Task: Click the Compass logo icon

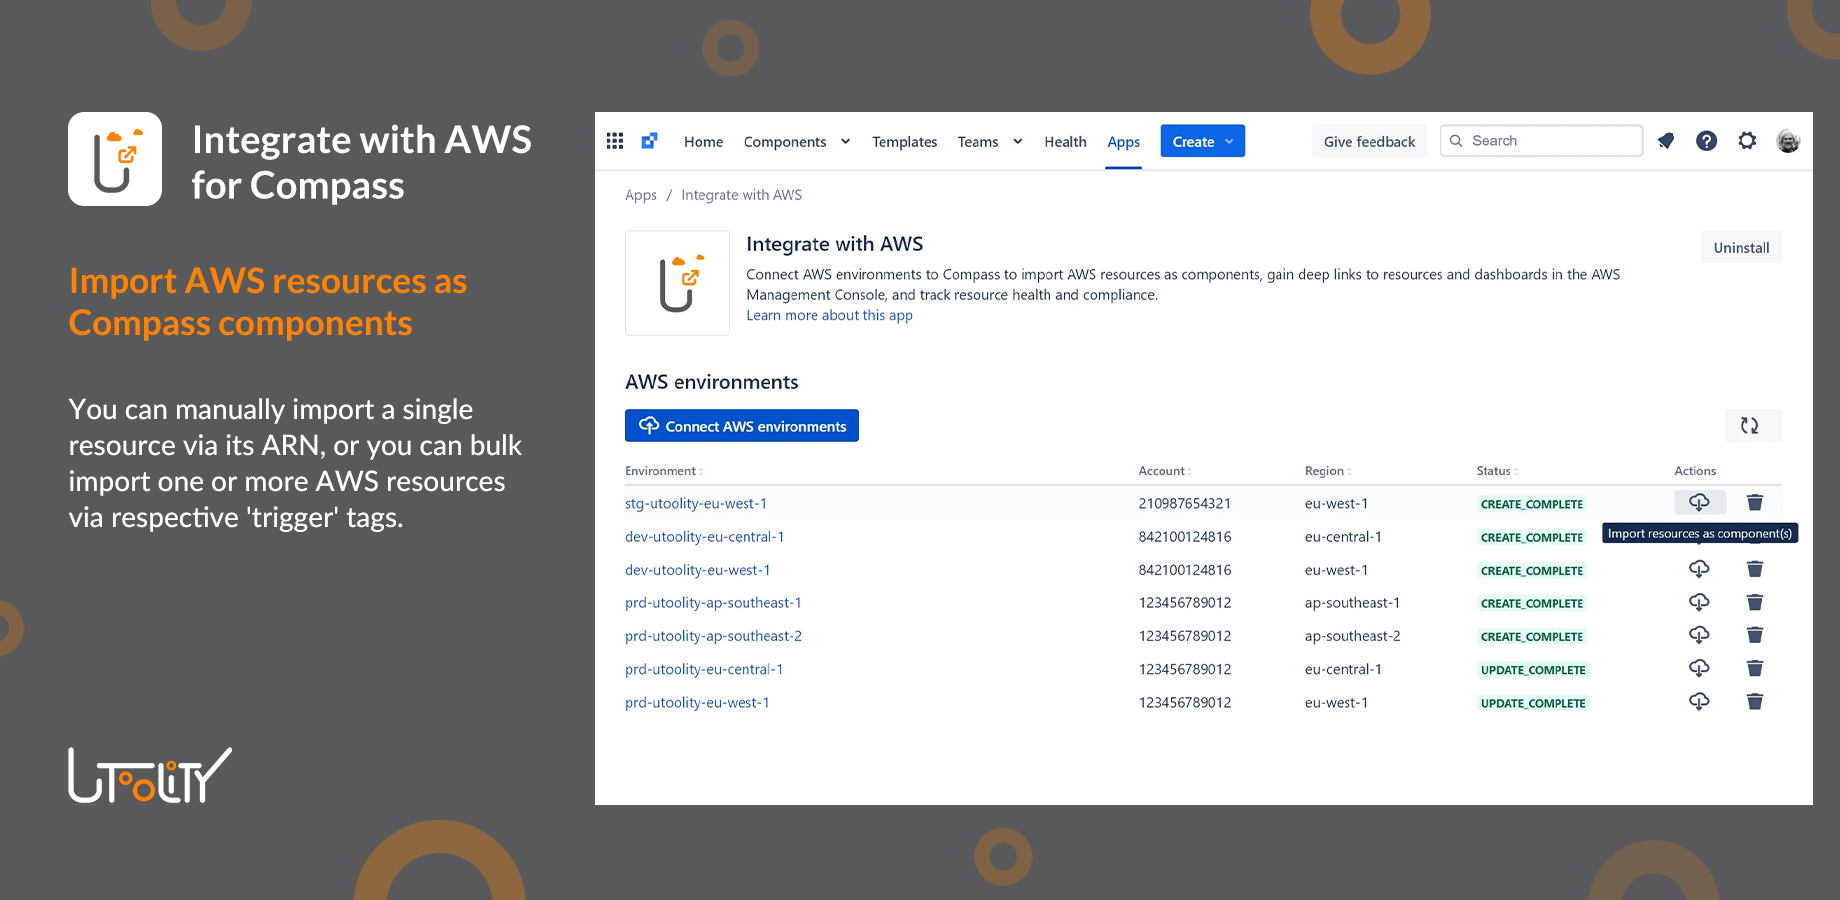Action: pos(650,141)
